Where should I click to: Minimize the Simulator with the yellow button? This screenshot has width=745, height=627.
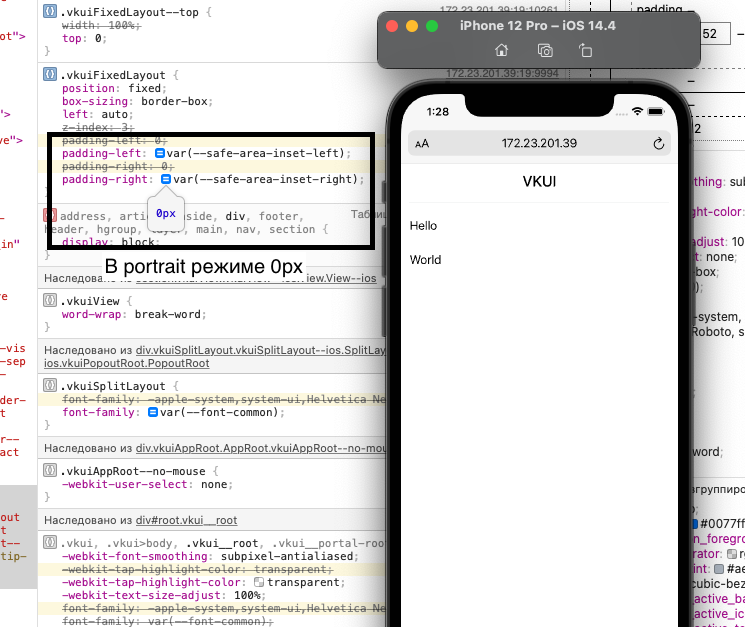coord(412,26)
